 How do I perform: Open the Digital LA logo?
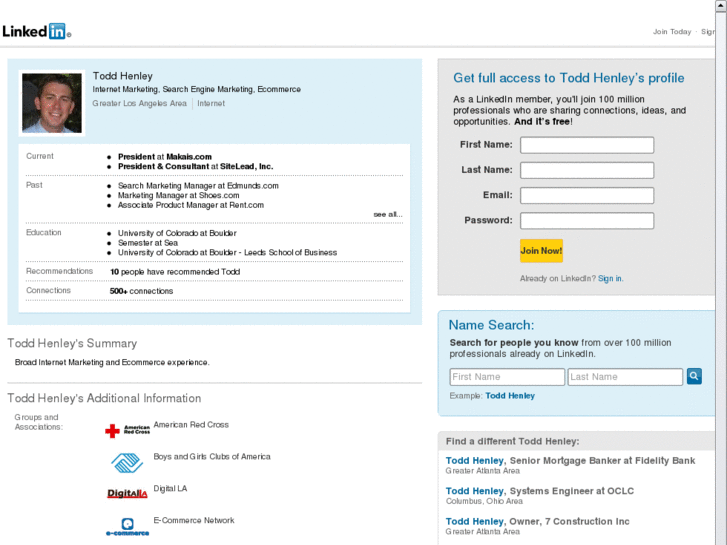[x=127, y=493]
